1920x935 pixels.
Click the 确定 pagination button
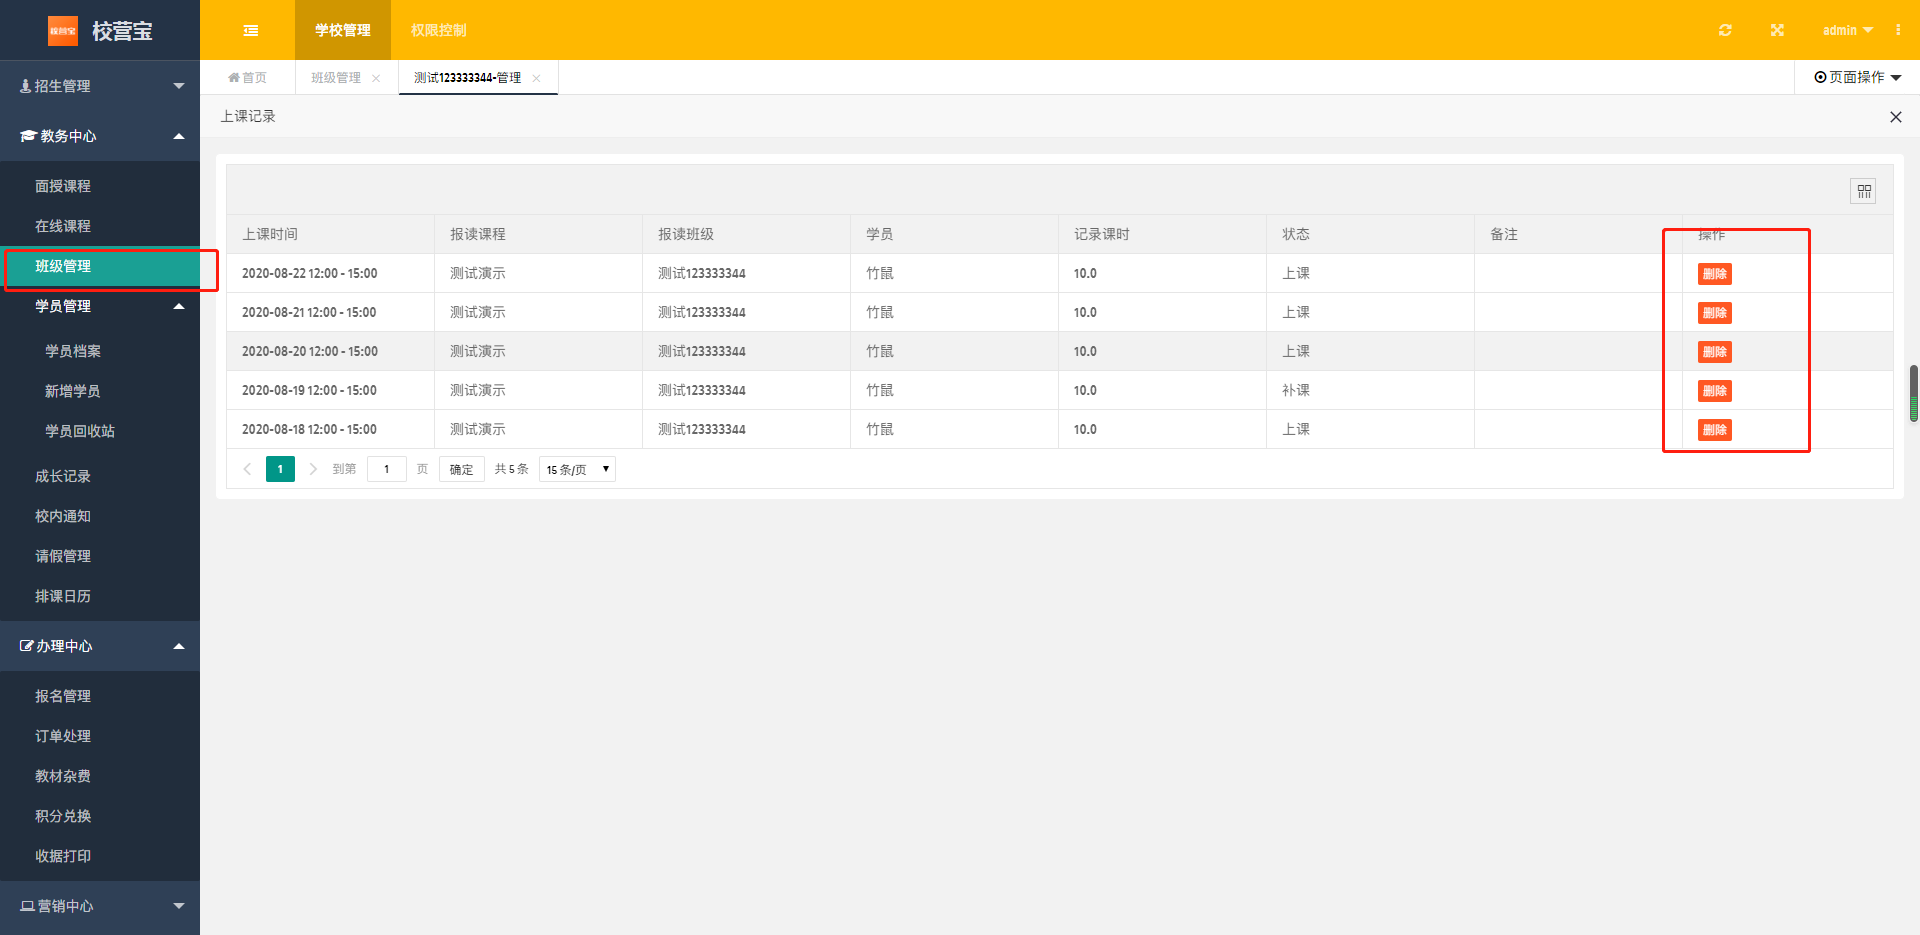click(x=461, y=469)
